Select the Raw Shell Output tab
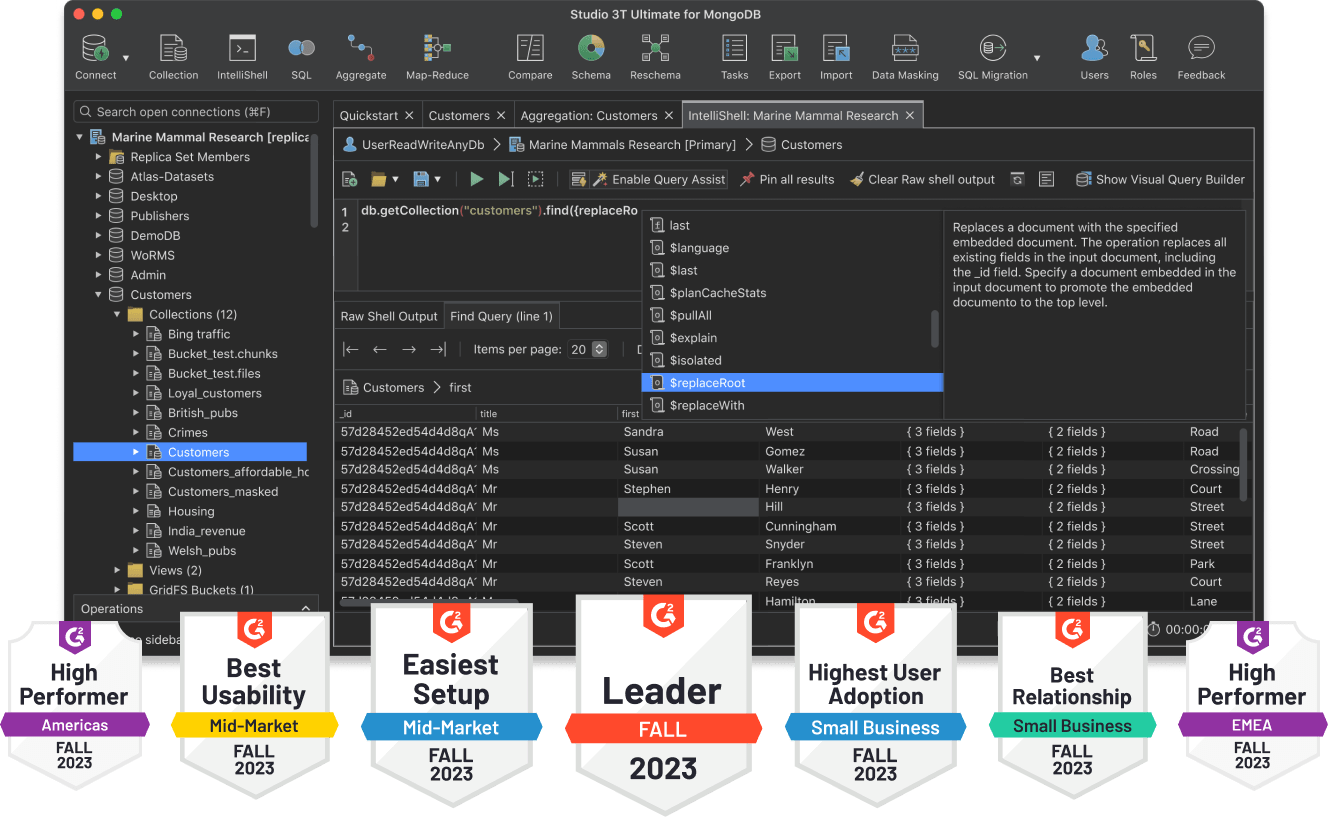Image resolution: width=1328 pixels, height=836 pixels. point(389,316)
